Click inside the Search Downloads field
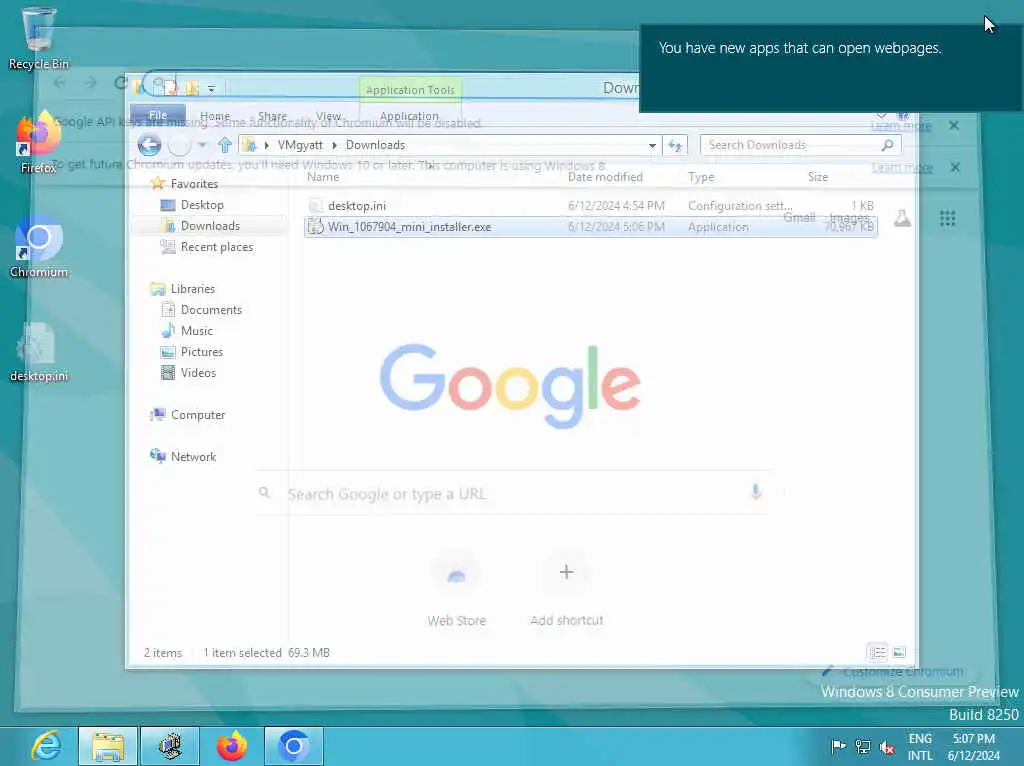This screenshot has height=766, width=1024. (800, 145)
